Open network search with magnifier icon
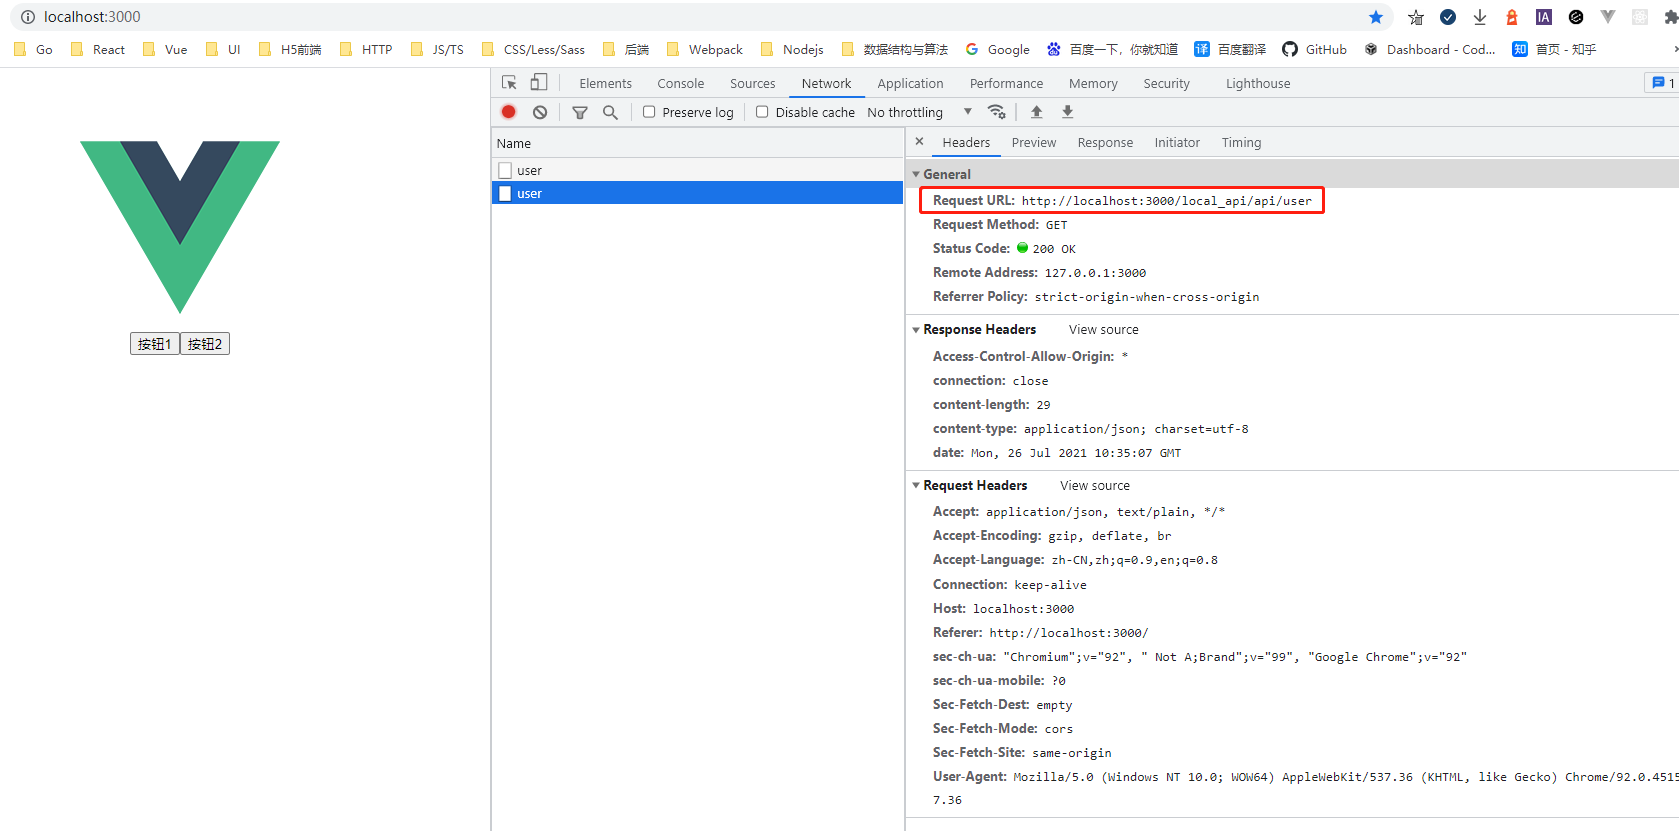This screenshot has height=831, width=1679. 610,112
